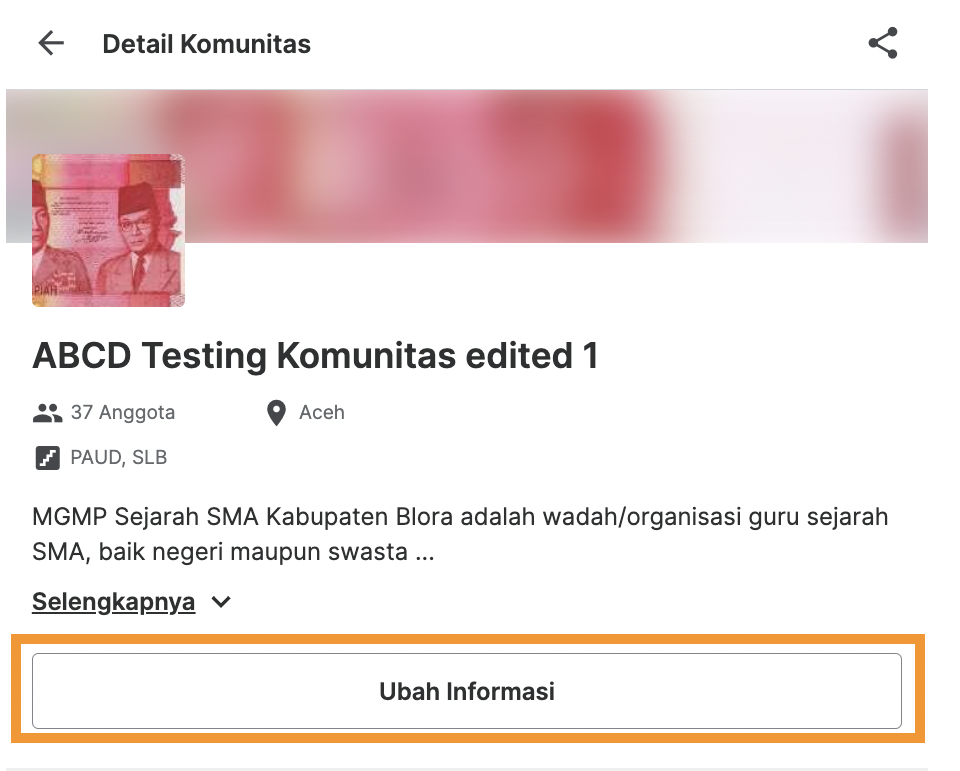This screenshot has width=960, height=771.
Task: Click the stairs education level icon
Action: pos(47,458)
